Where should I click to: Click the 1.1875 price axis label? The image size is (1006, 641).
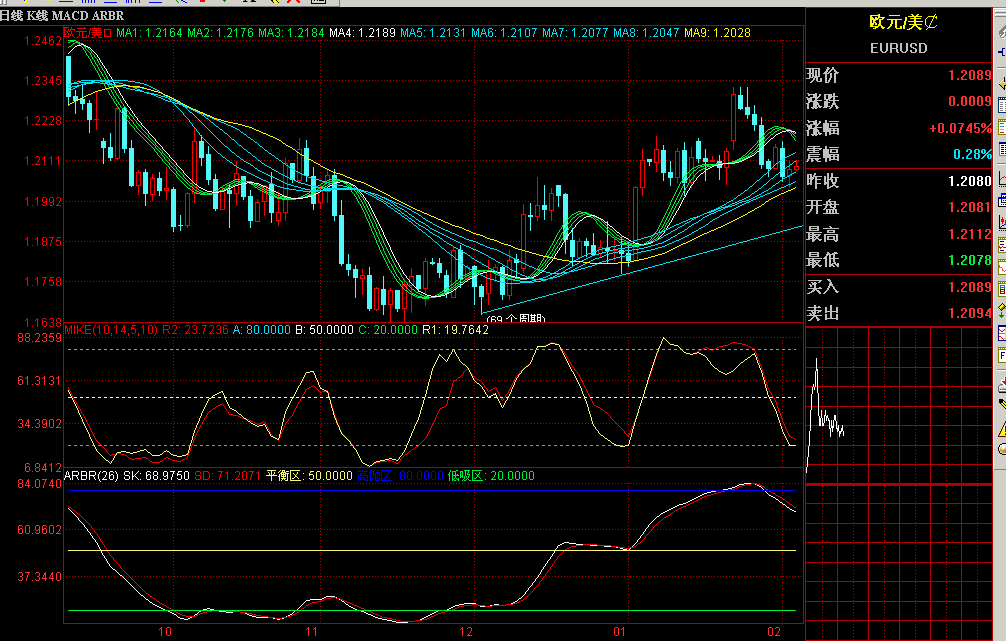[x=43, y=242]
